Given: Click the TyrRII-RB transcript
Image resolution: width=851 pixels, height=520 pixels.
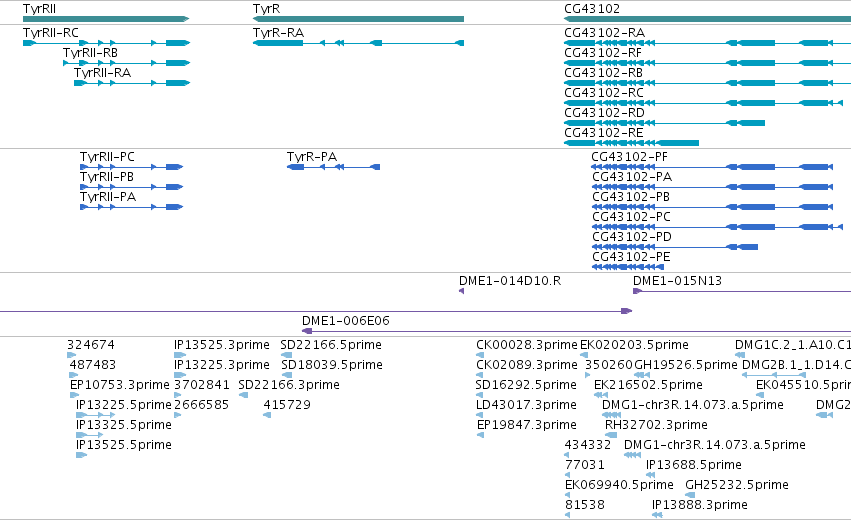Looking at the screenshot, I should click(x=126, y=63).
